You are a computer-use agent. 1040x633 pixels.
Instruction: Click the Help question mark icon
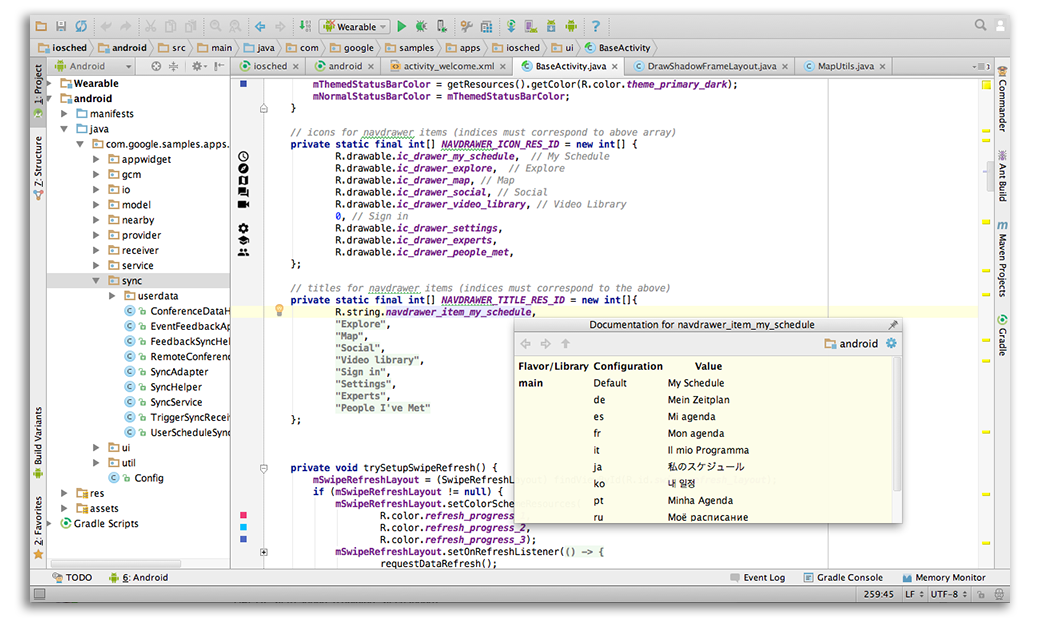coord(596,27)
